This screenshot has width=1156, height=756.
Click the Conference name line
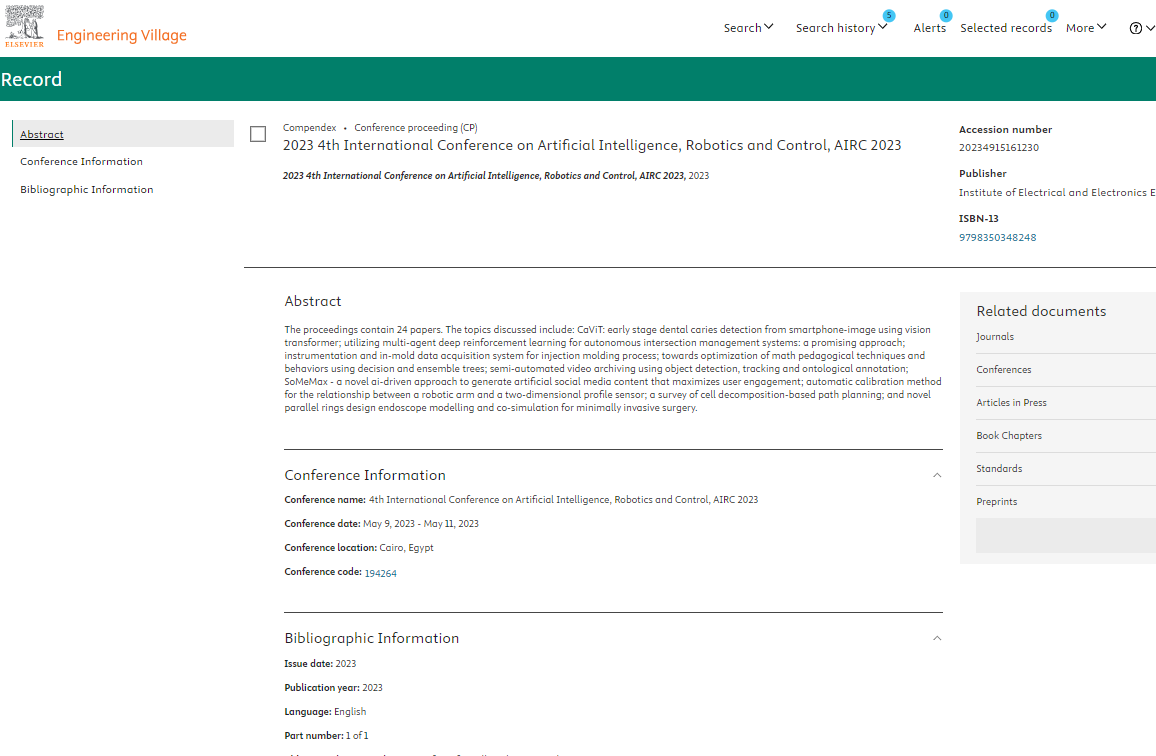[521, 499]
